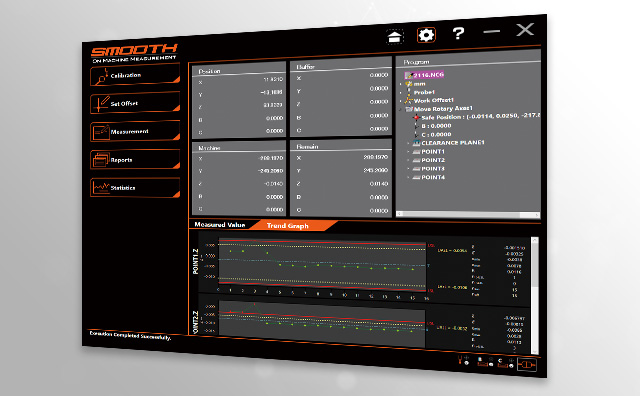Click the Calibration probe icon
This screenshot has width=640, height=396.
click(x=100, y=77)
